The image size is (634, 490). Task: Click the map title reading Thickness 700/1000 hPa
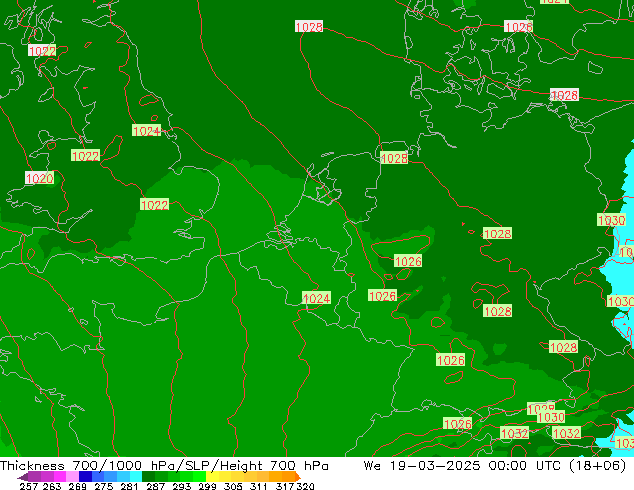pyautogui.click(x=89, y=465)
